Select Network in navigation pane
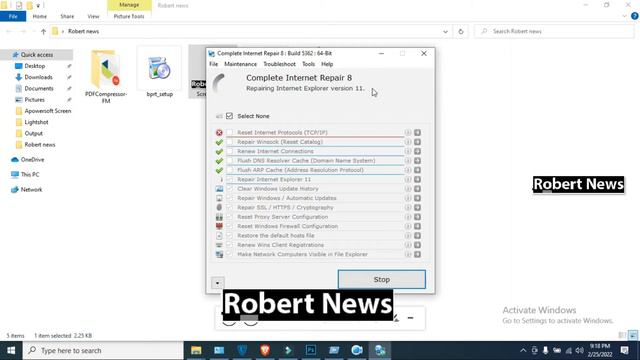The image size is (640, 360). pyautogui.click(x=31, y=189)
